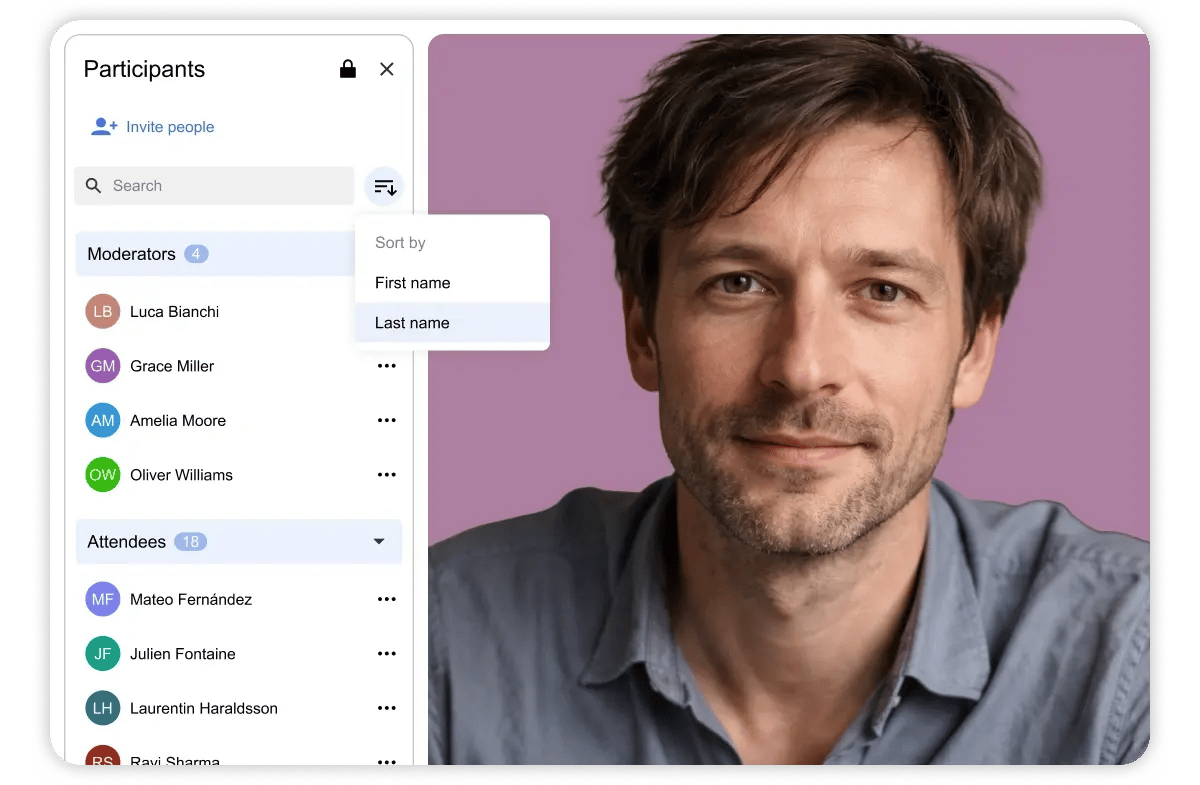
Task: Open options menu for Mateo Fernández
Action: pyautogui.click(x=387, y=600)
